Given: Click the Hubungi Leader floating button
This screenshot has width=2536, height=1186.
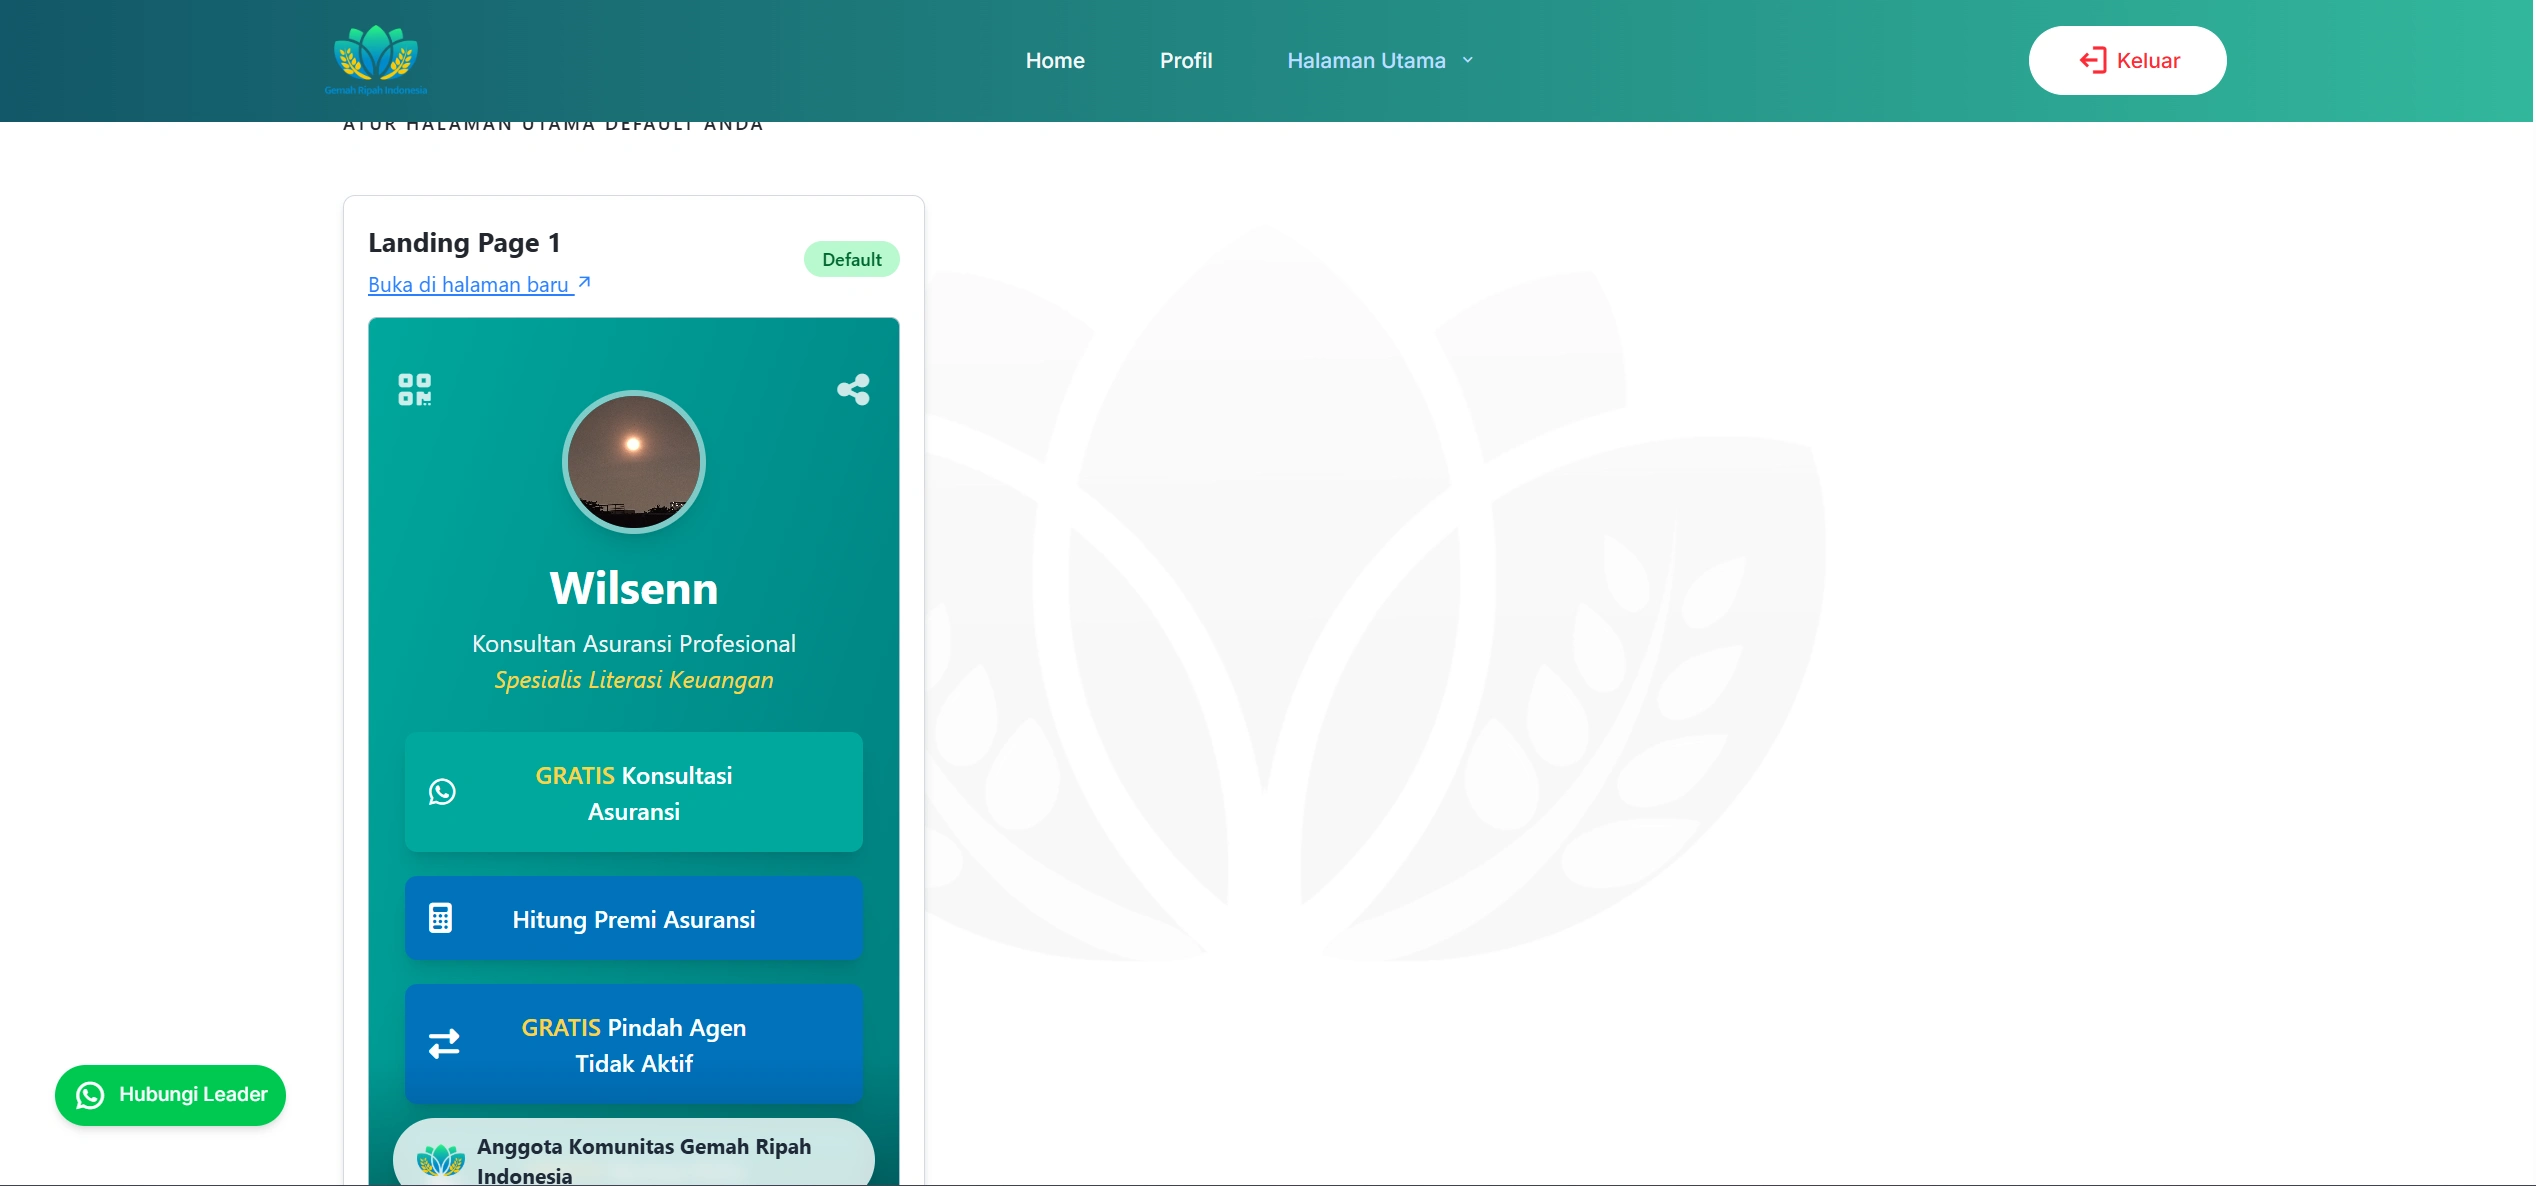Looking at the screenshot, I should pyautogui.click(x=170, y=1095).
